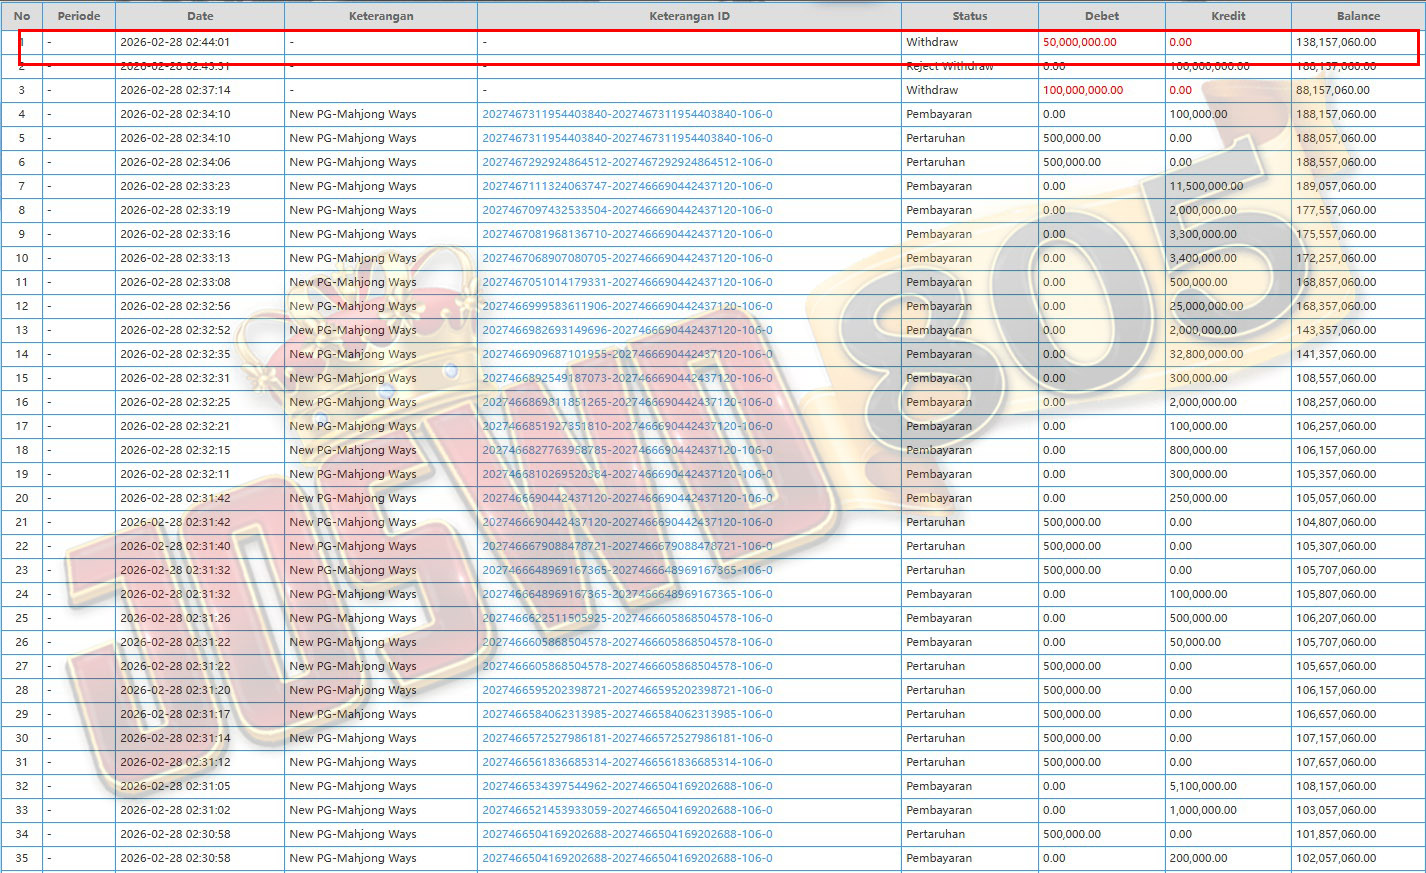Click the "Status" column header
The height and width of the screenshot is (873, 1426).
pos(969,16)
